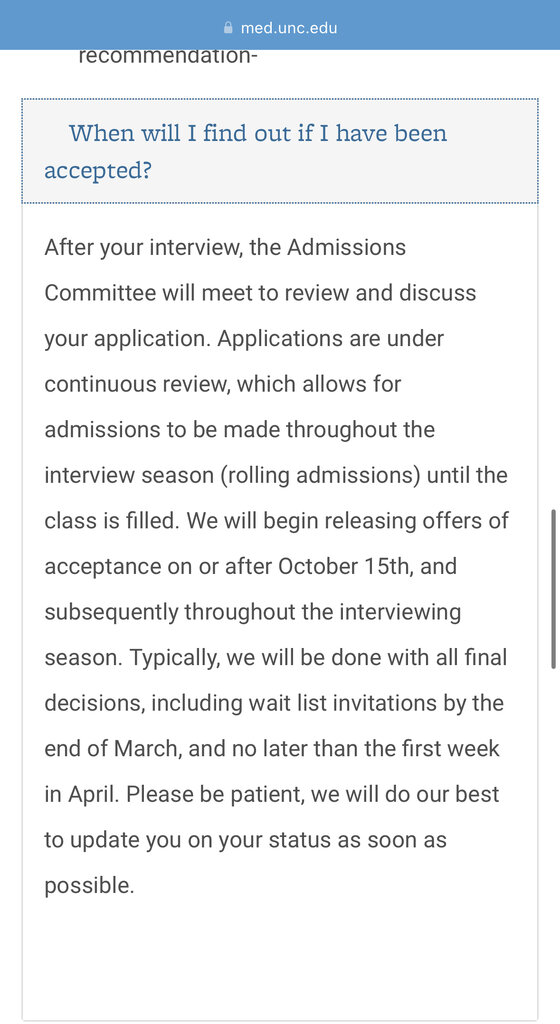Image resolution: width=560 pixels, height=1024 pixels.
Task: Click the final word 'possible.'
Action: (x=89, y=886)
